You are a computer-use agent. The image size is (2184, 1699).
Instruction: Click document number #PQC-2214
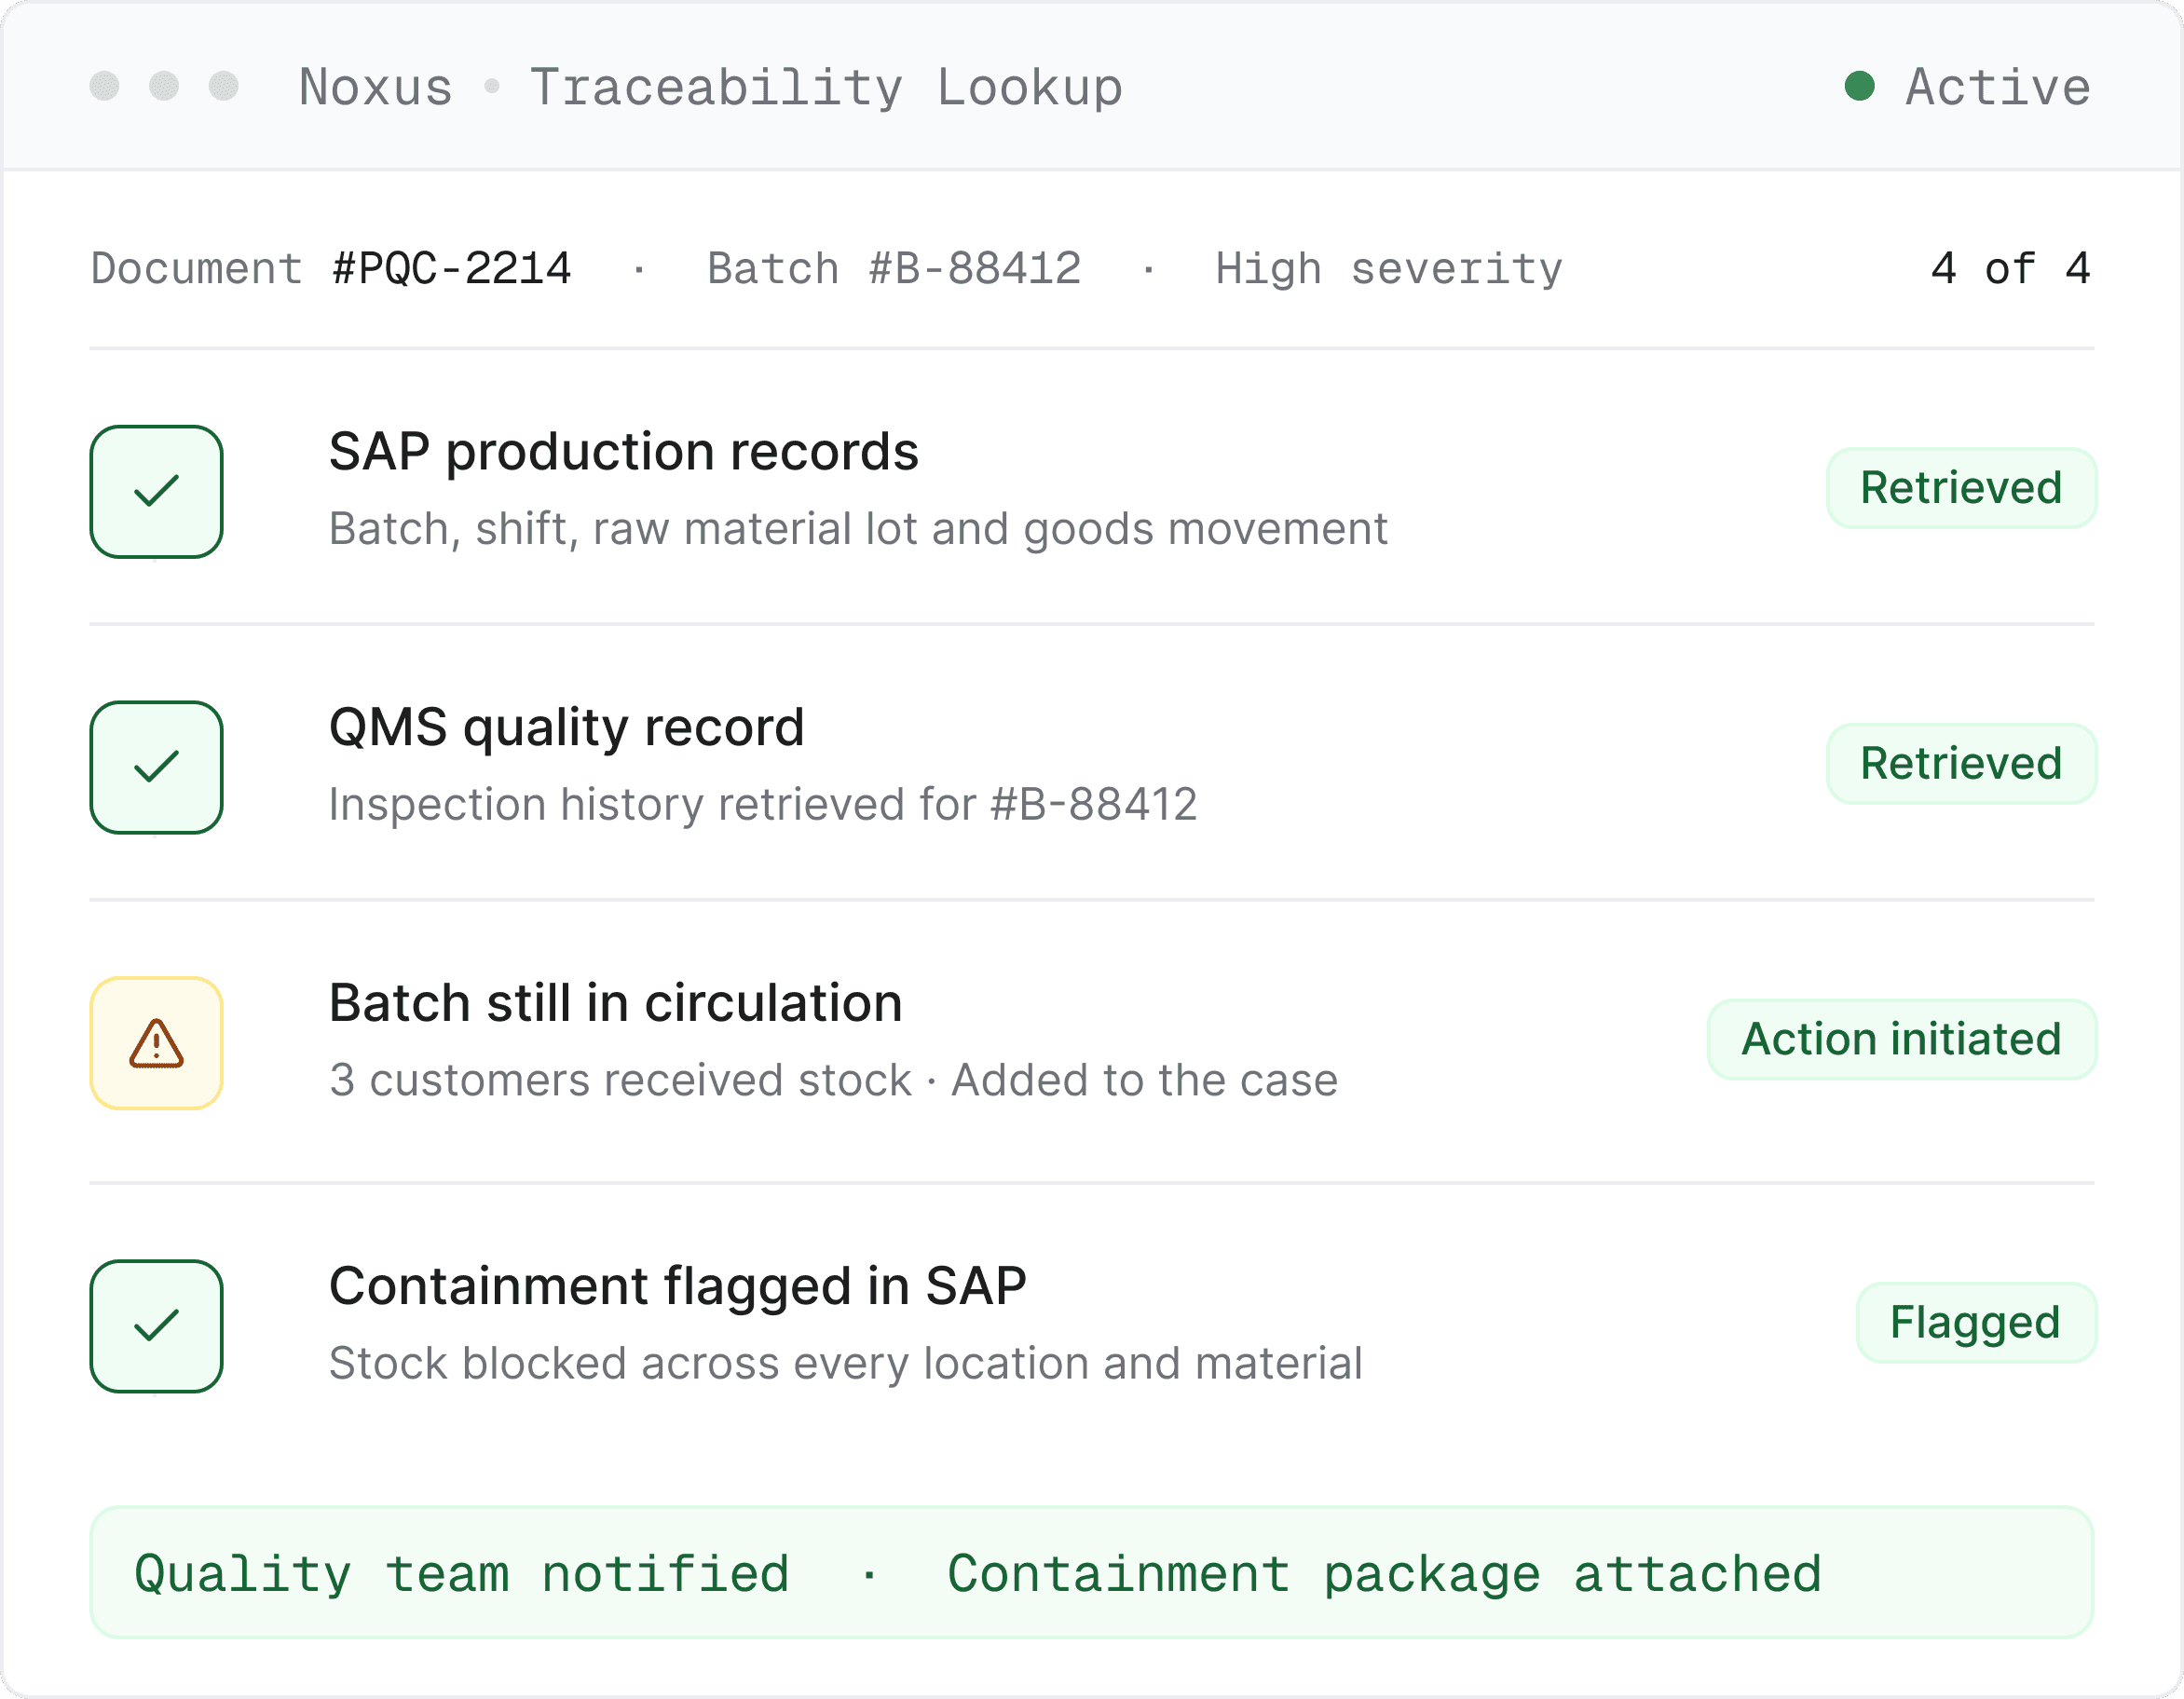pyautogui.click(x=451, y=269)
